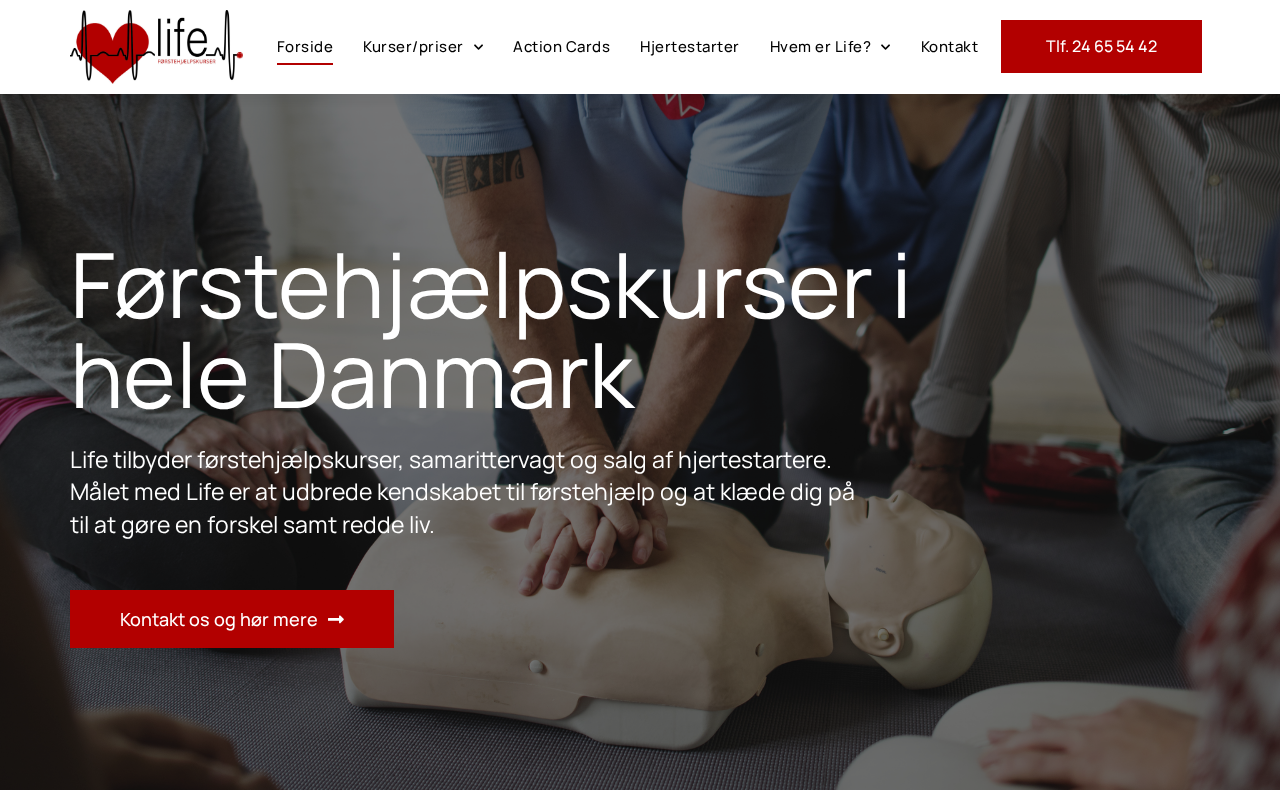Screen dimensions: 1280x800
Task: Go to the Forside page
Action: [x=305, y=47]
